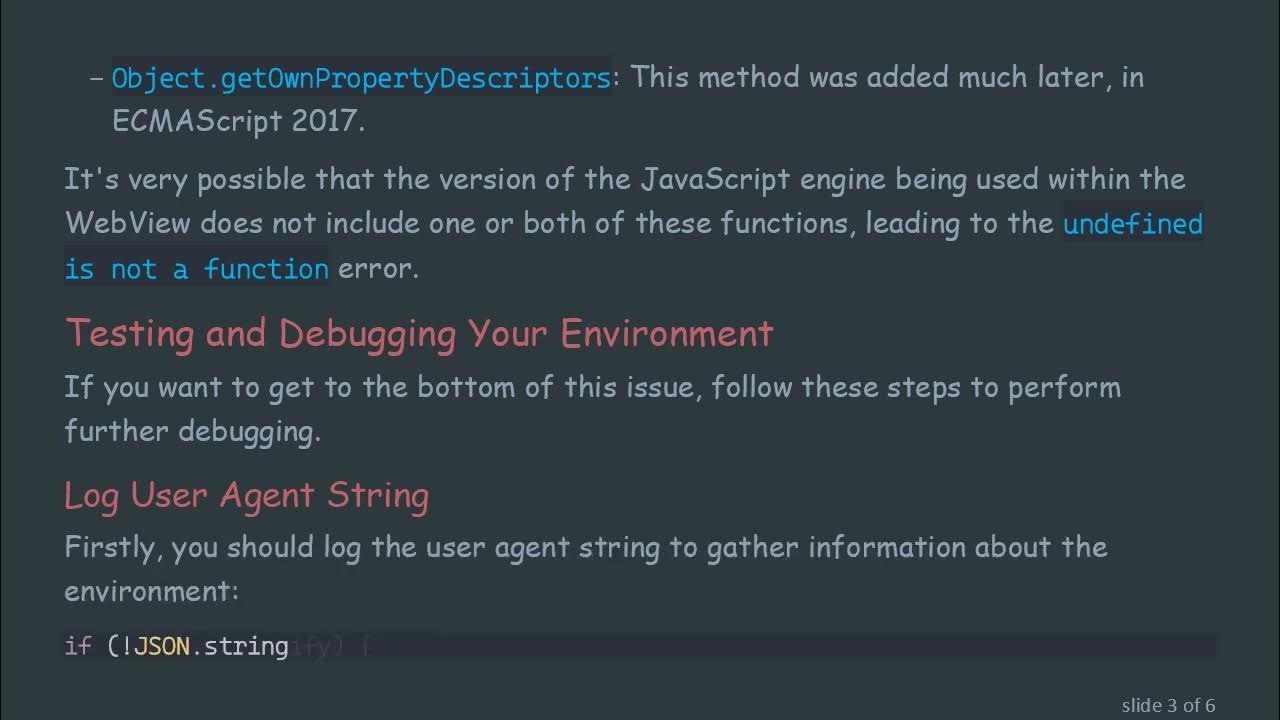Click the word "WebView" in the paragraph
This screenshot has height=720, width=1280.
pyautogui.click(x=127, y=223)
